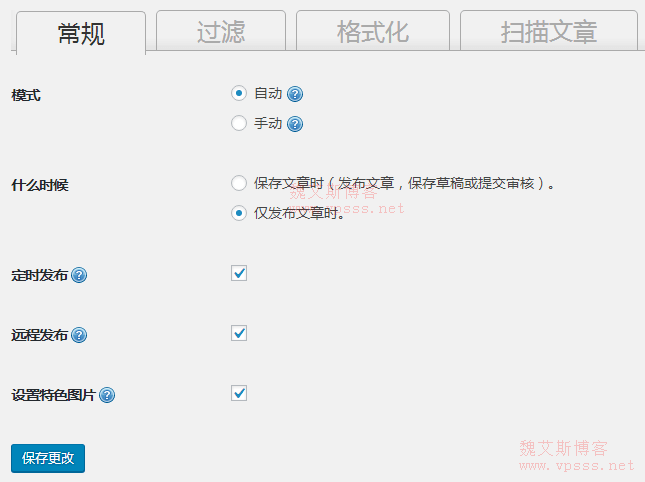The image size is (645, 482).
Task: Click the 保存更改 button
Action: point(48,458)
